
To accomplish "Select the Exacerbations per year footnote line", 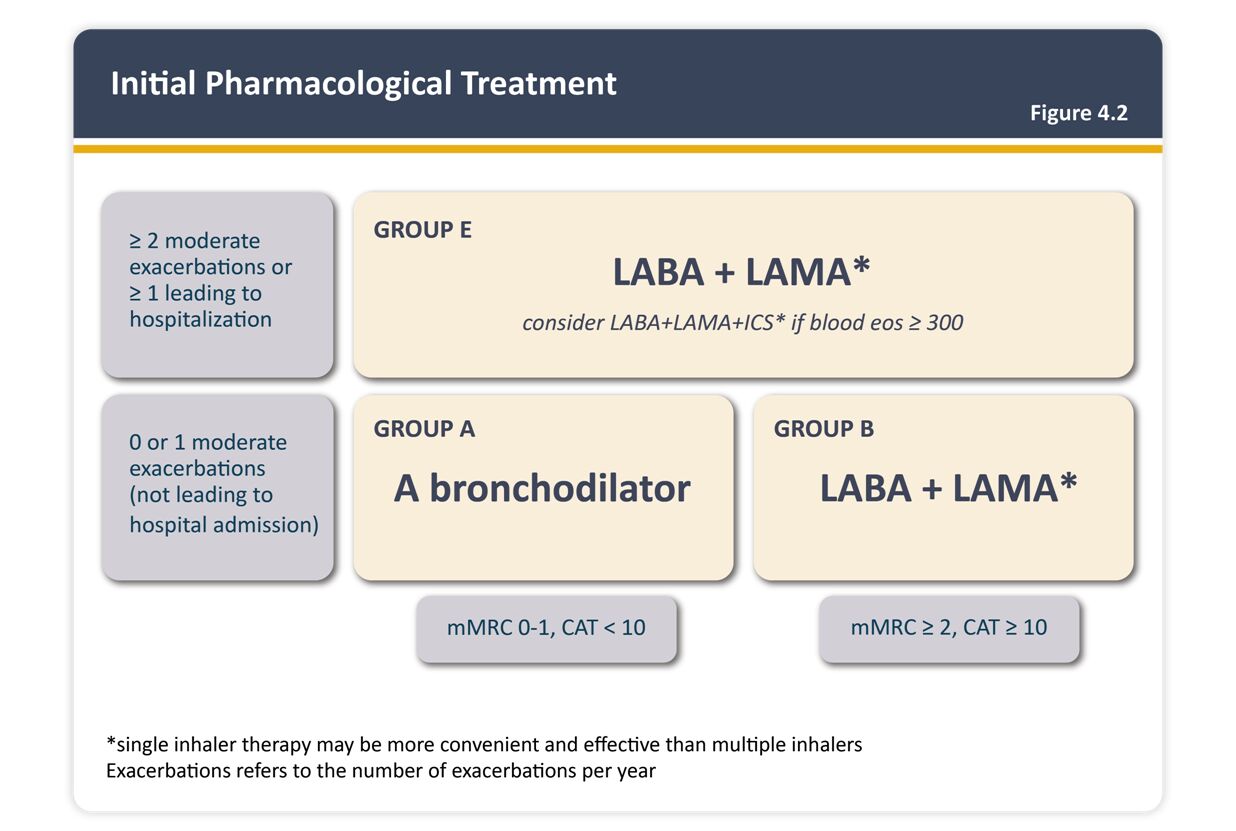I will [x=381, y=771].
